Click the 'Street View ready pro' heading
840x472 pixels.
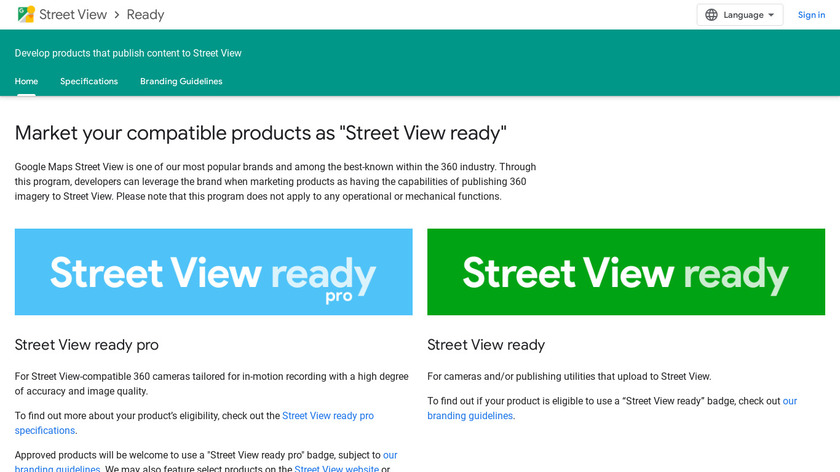click(86, 345)
